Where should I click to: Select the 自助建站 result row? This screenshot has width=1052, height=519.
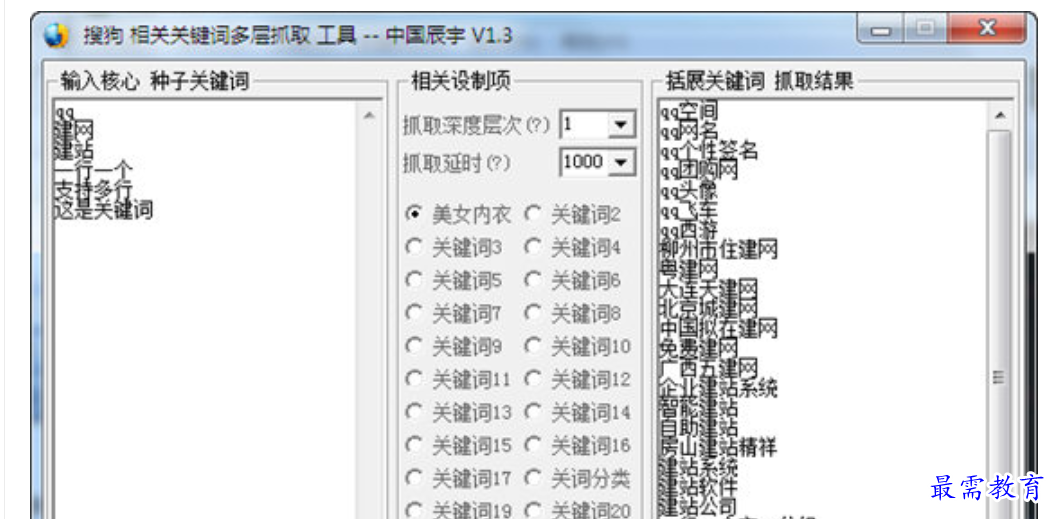tap(698, 428)
